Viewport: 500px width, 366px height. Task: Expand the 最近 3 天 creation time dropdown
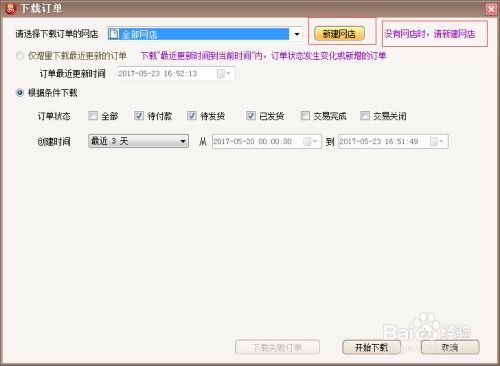(138, 141)
